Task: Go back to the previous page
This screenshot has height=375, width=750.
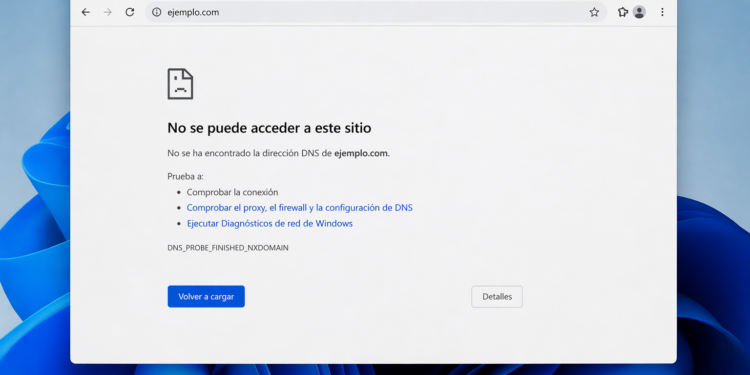Action: (86, 12)
